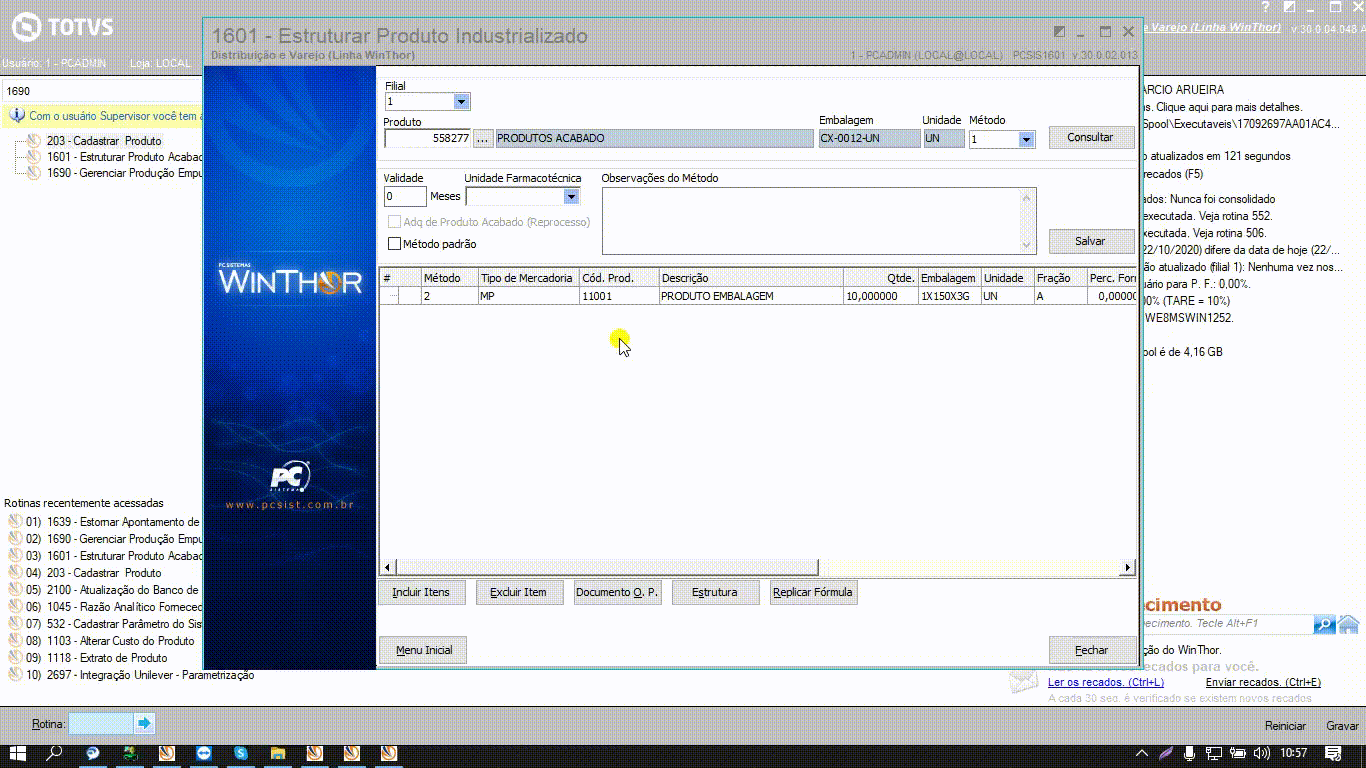Click Incluir Itens button
1366x768 pixels.
point(421,592)
